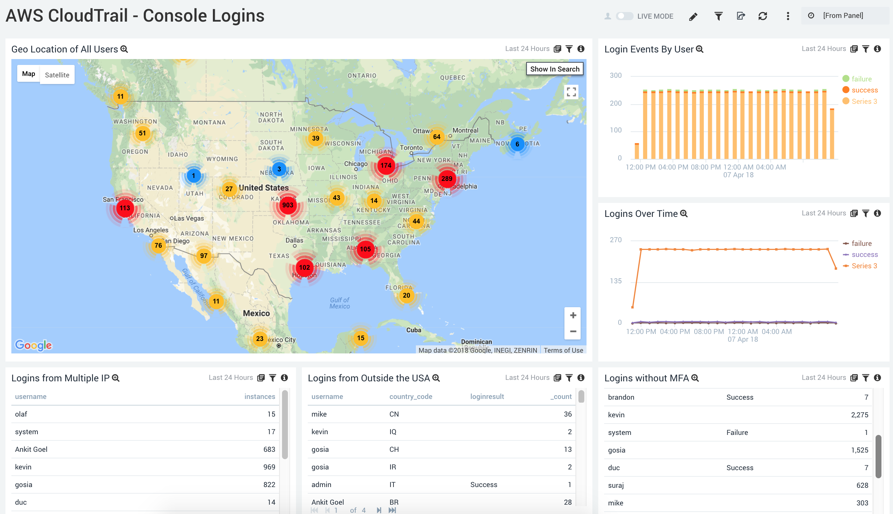Screen dimensions: 893x514
Task: Zoom in on the map with plus
Action: point(573,315)
